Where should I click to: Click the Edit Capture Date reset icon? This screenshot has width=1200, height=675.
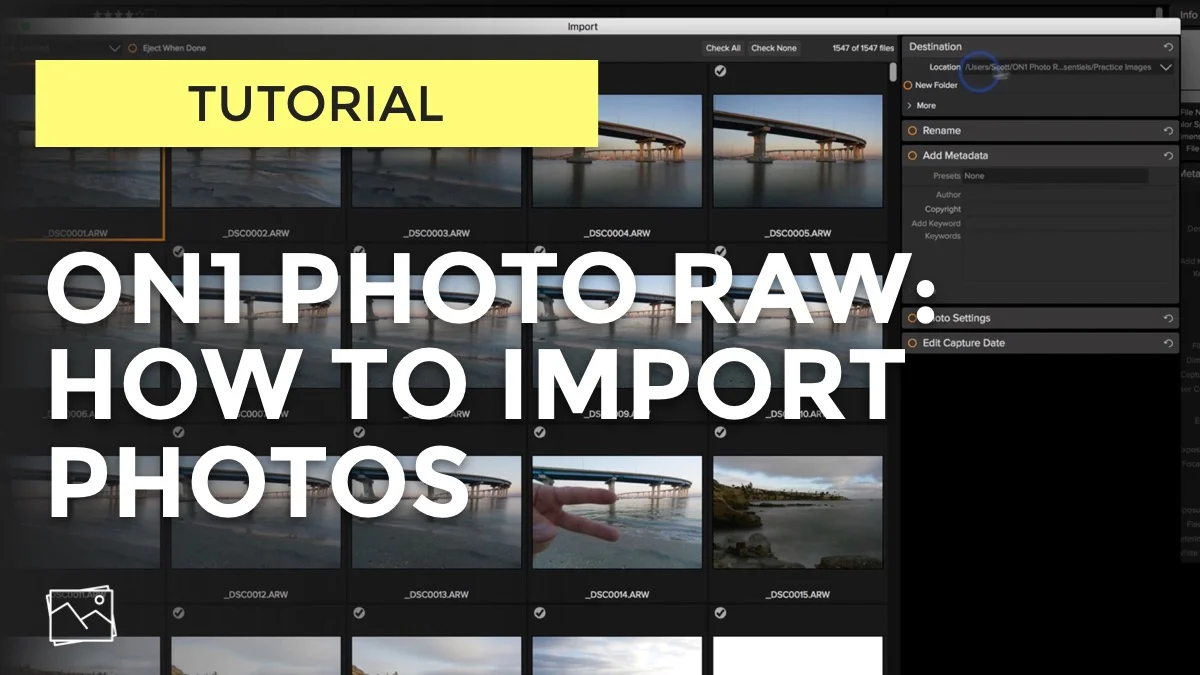1167,342
